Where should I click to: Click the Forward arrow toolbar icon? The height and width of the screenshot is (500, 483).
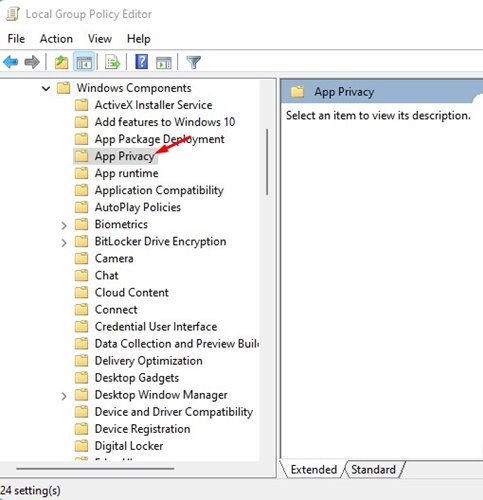tap(32, 62)
